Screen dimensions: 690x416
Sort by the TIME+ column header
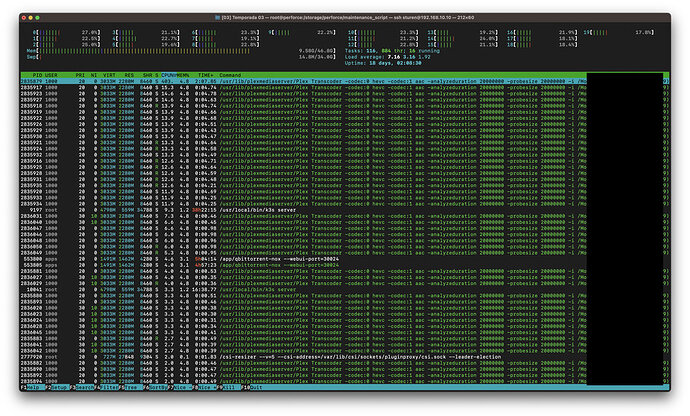pyautogui.click(x=205, y=75)
